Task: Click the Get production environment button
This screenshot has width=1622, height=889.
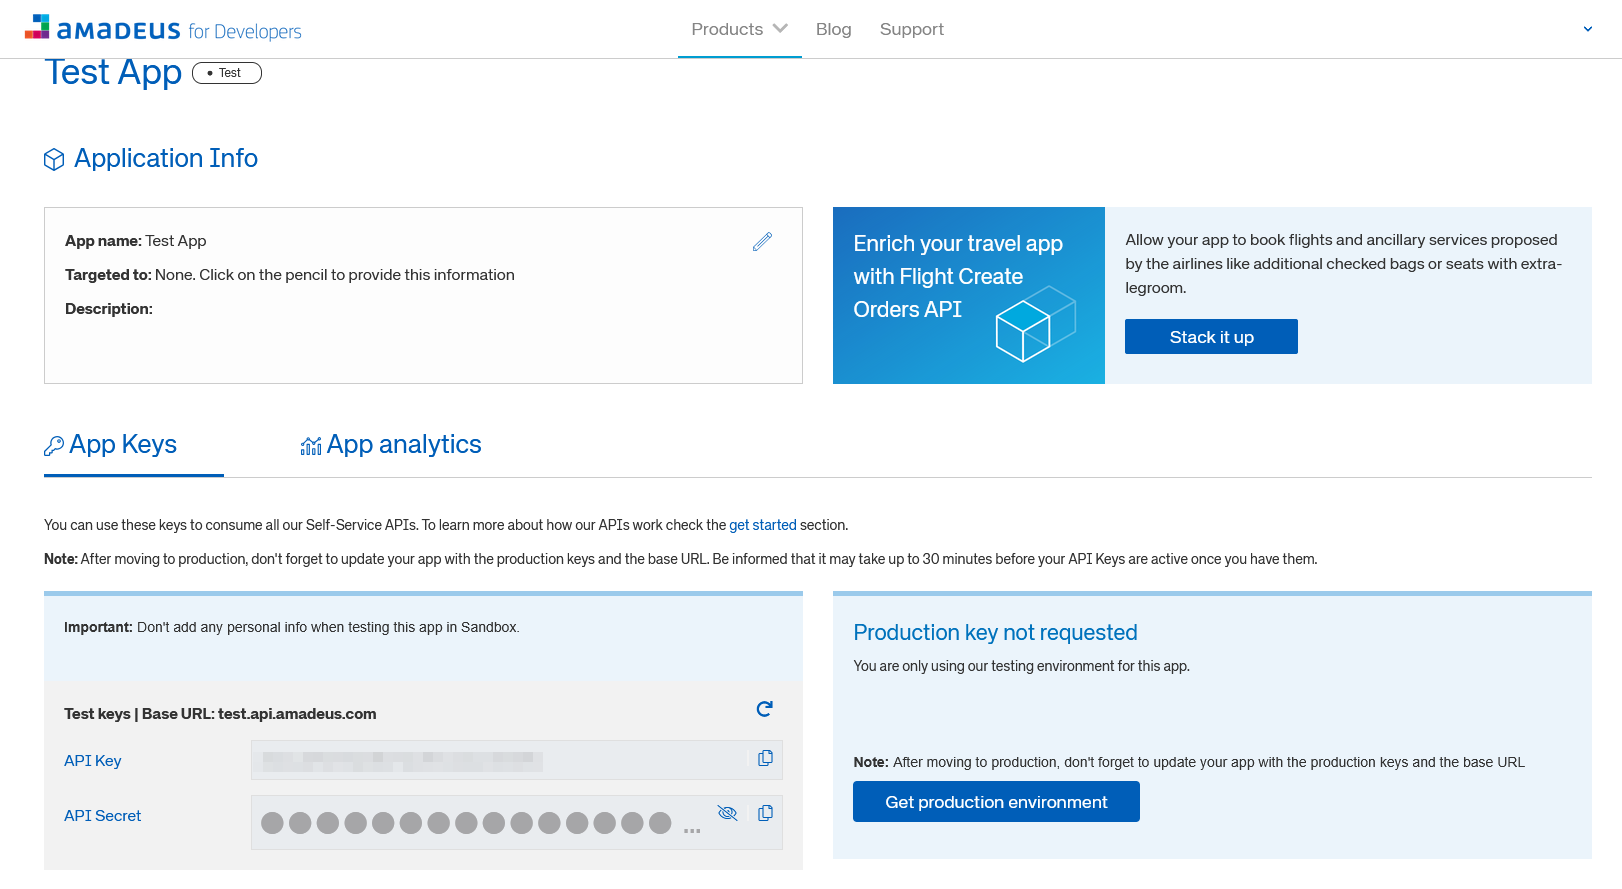Action: point(995,802)
